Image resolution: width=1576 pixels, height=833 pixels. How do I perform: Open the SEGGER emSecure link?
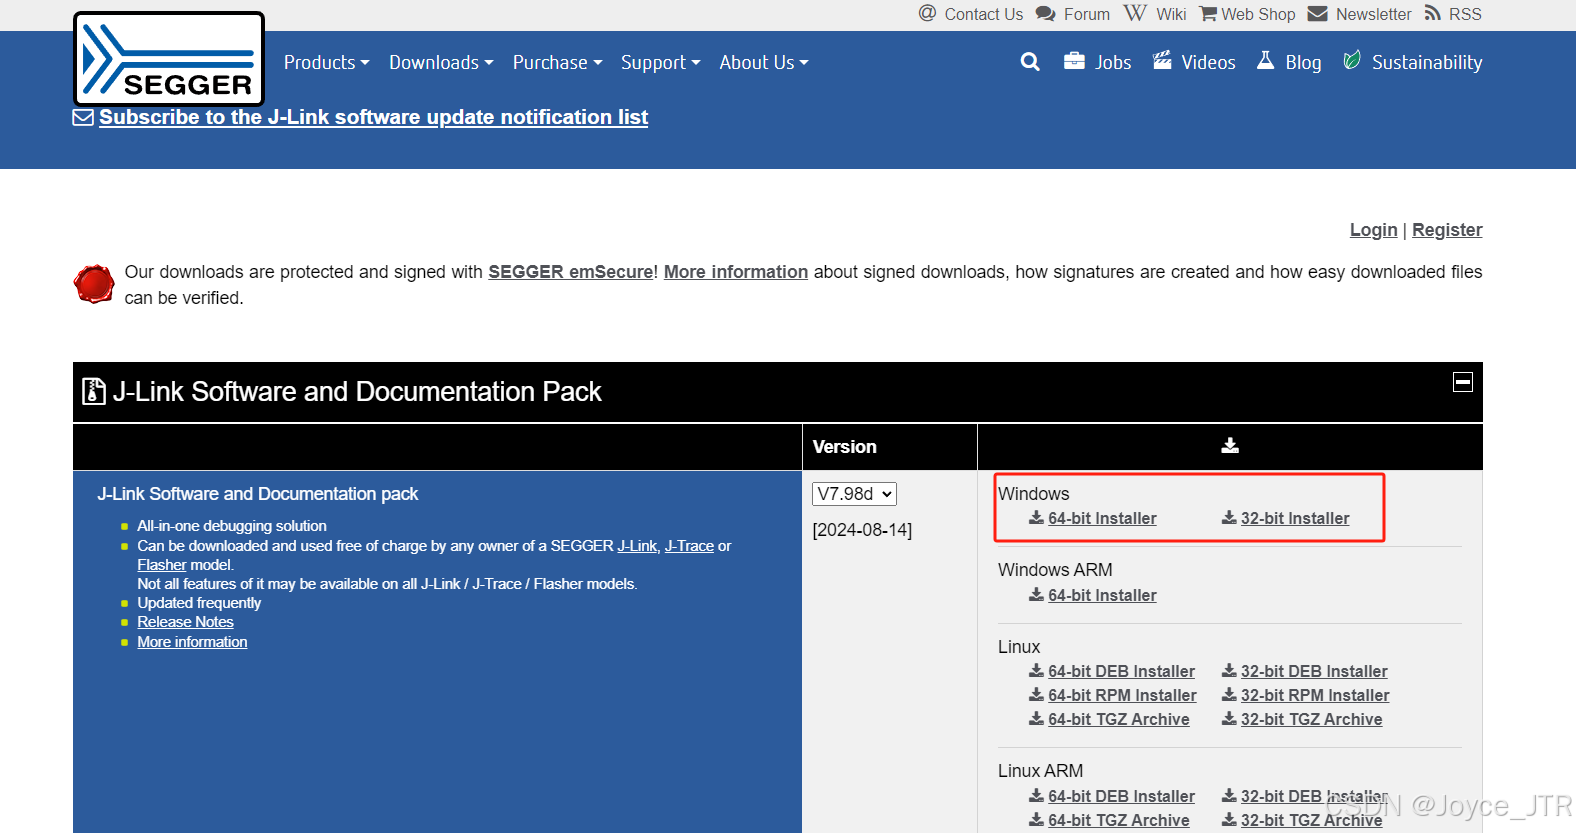click(571, 272)
